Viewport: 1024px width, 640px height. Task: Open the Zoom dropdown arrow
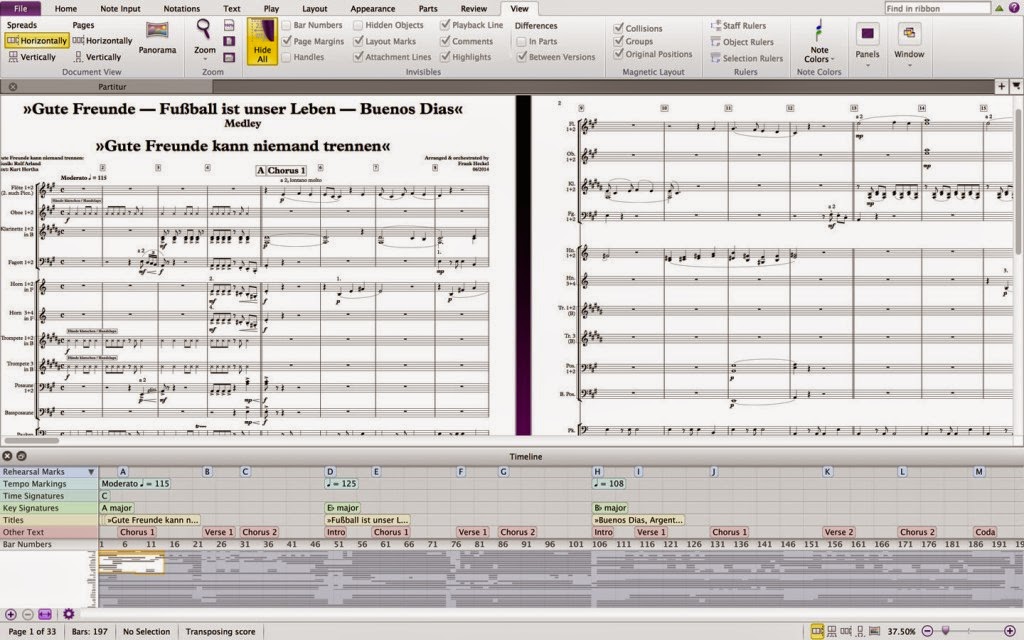(x=204, y=59)
